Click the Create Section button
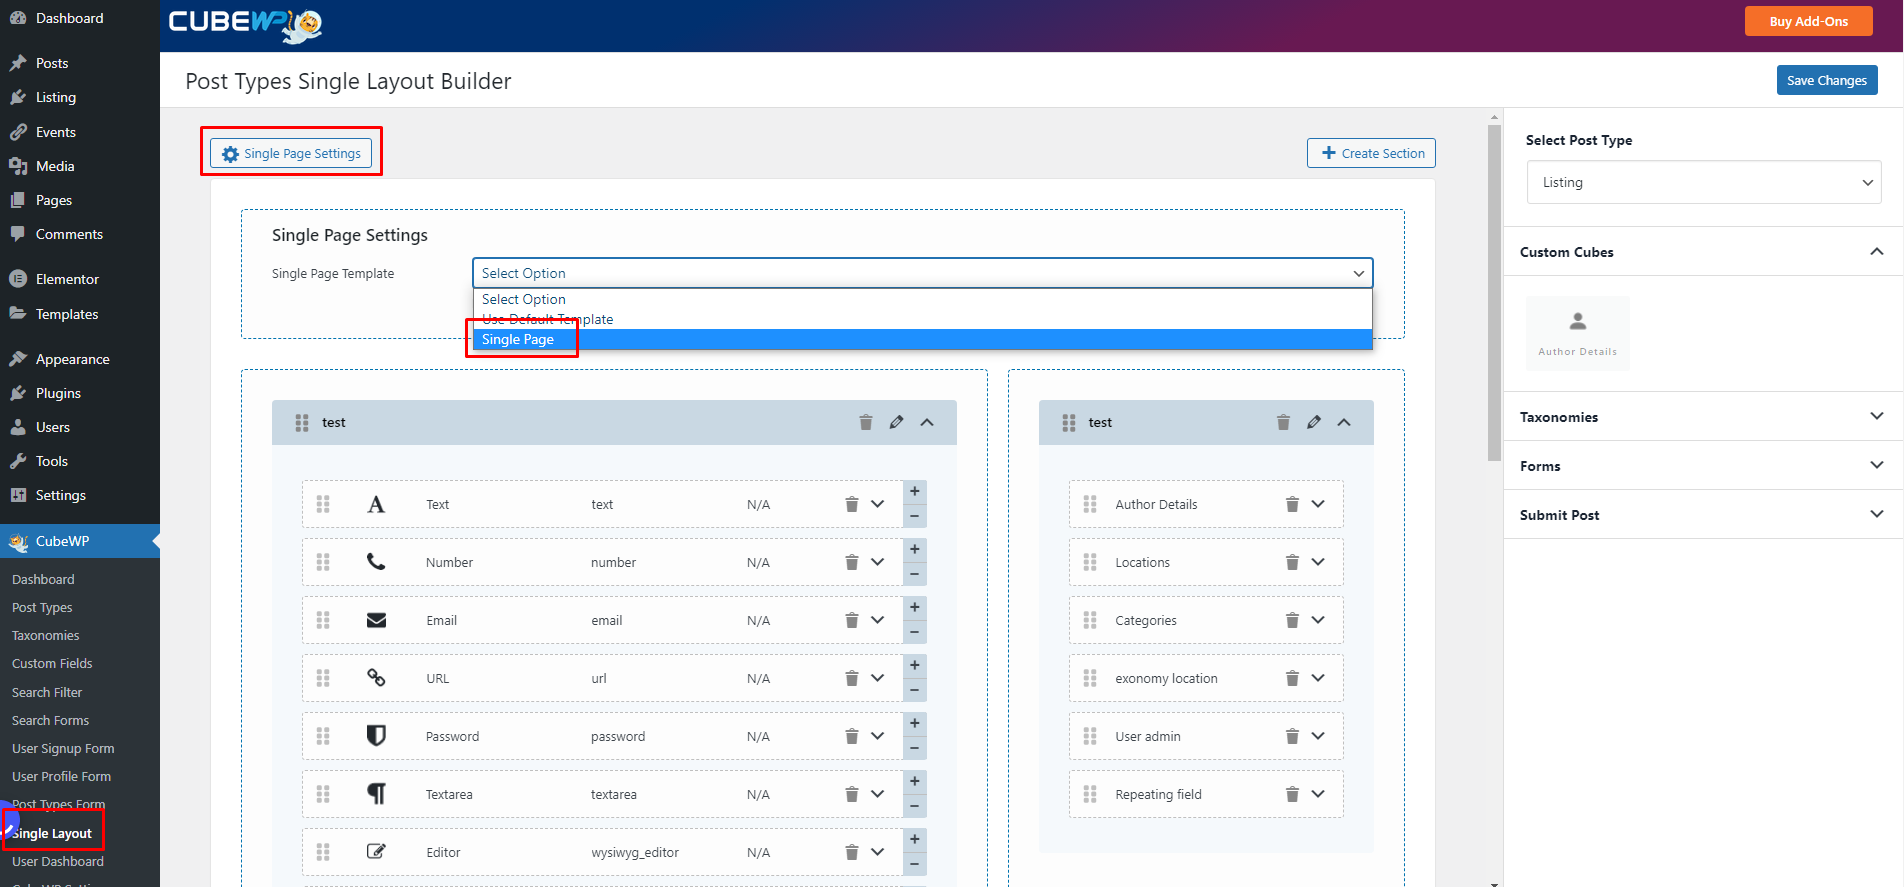Screen dimensions: 1904x887 click(x=1372, y=153)
